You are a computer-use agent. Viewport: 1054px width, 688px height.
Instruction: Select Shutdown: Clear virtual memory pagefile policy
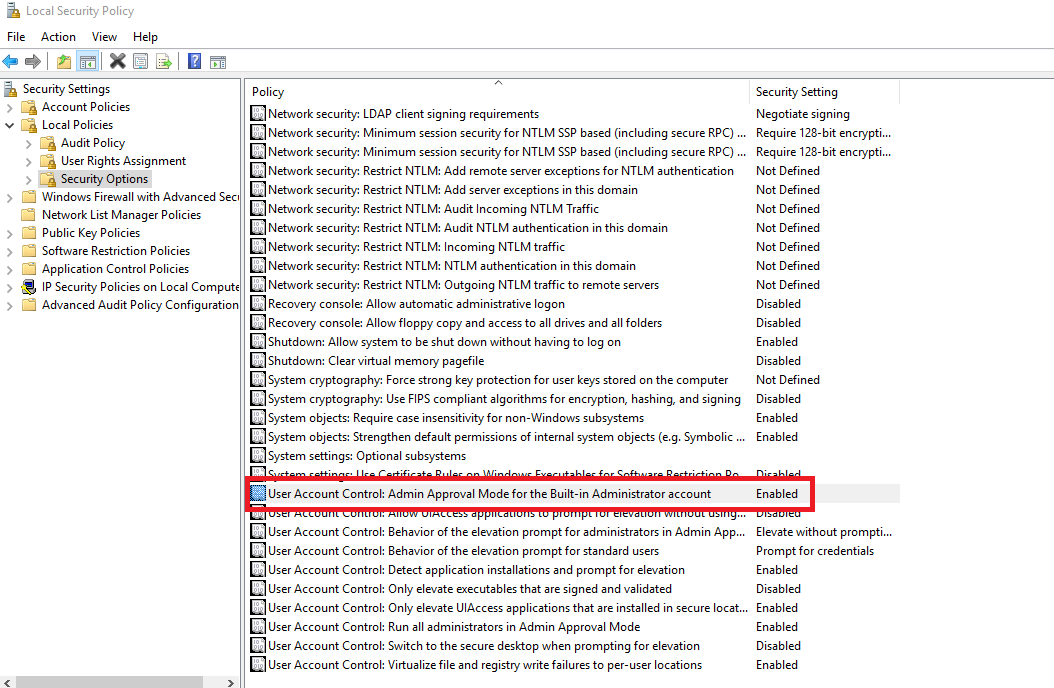coord(375,361)
